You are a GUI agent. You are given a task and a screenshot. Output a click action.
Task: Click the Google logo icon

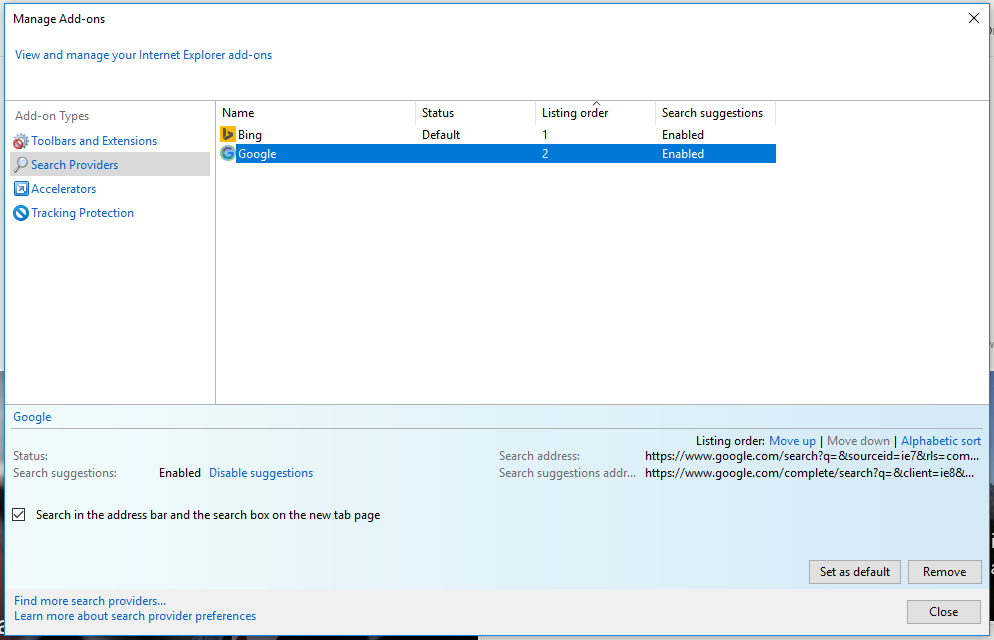pyautogui.click(x=228, y=153)
